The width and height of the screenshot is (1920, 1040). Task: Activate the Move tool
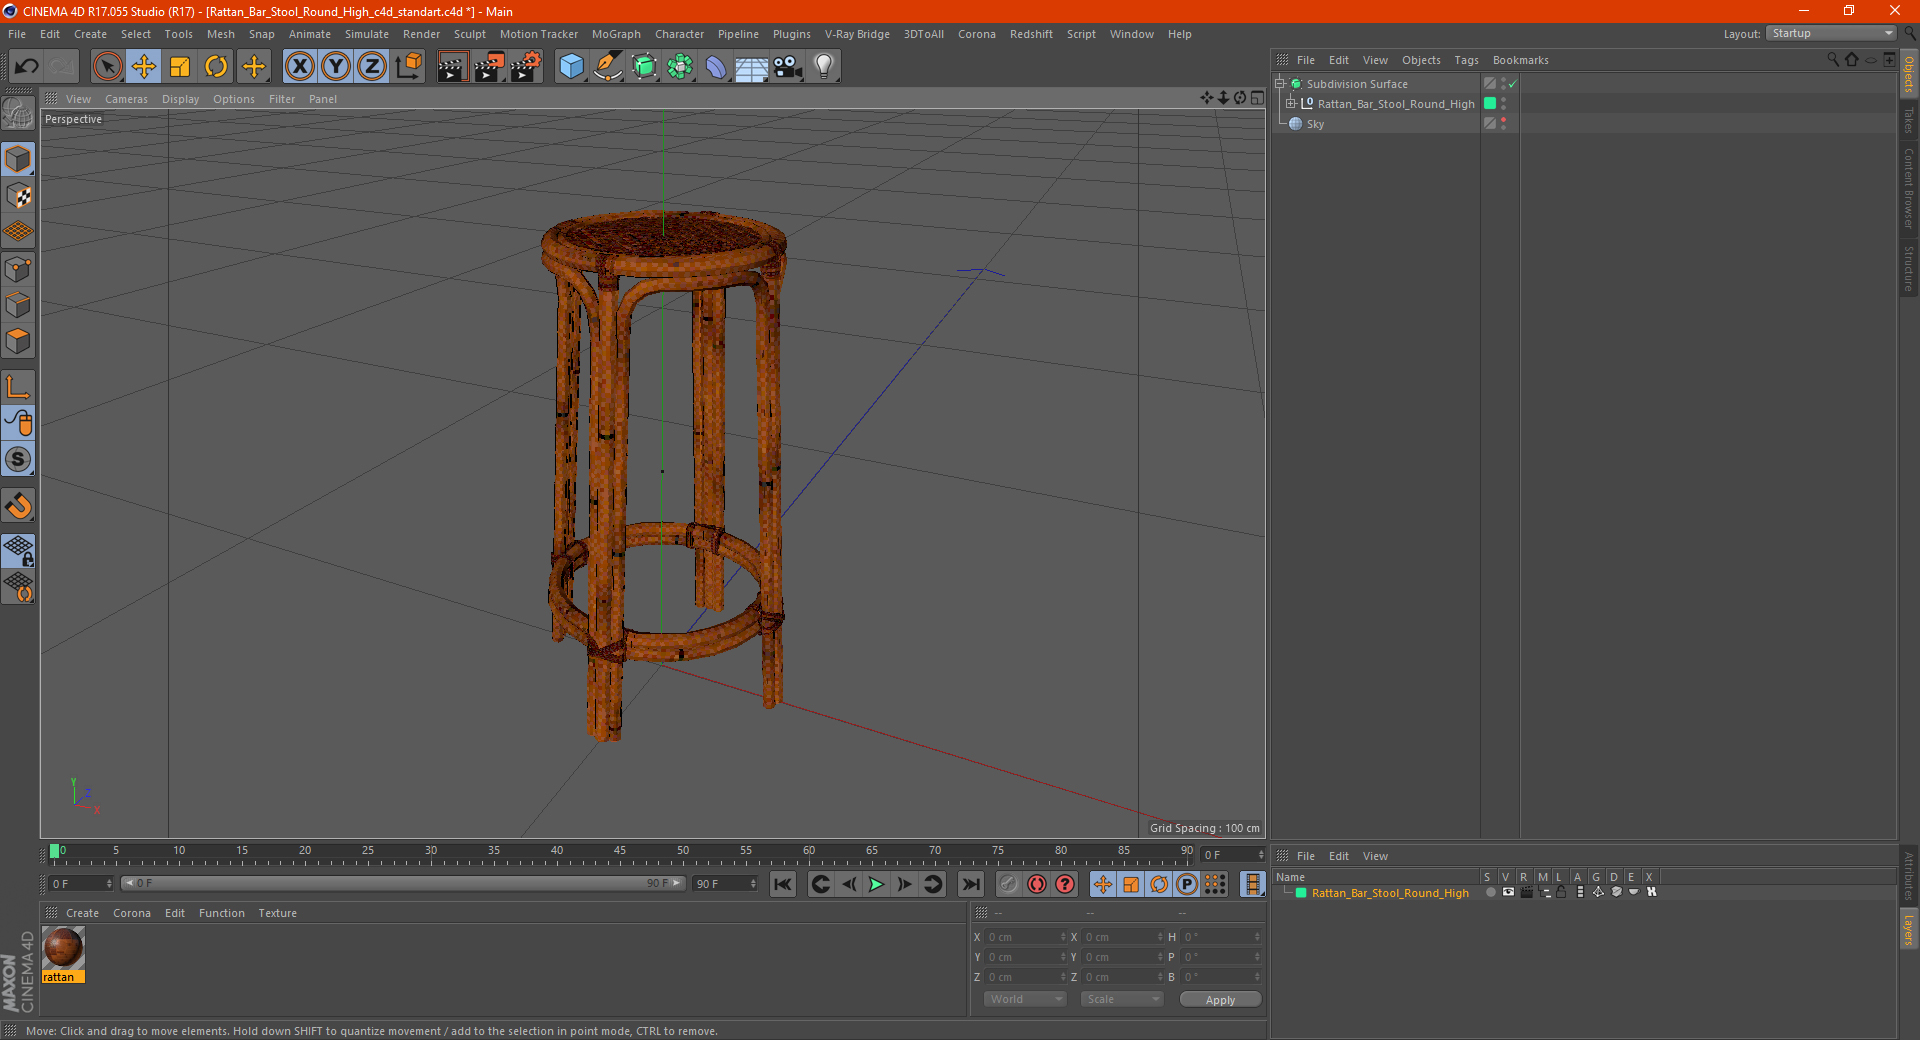[x=144, y=67]
